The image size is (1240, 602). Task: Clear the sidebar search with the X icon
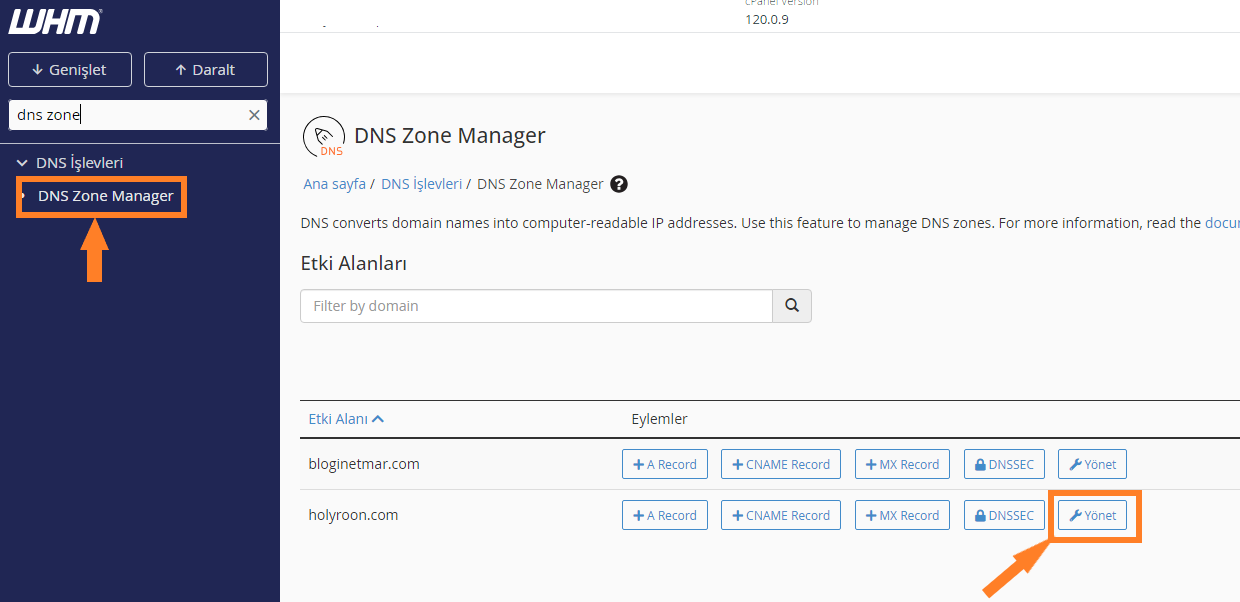(254, 115)
